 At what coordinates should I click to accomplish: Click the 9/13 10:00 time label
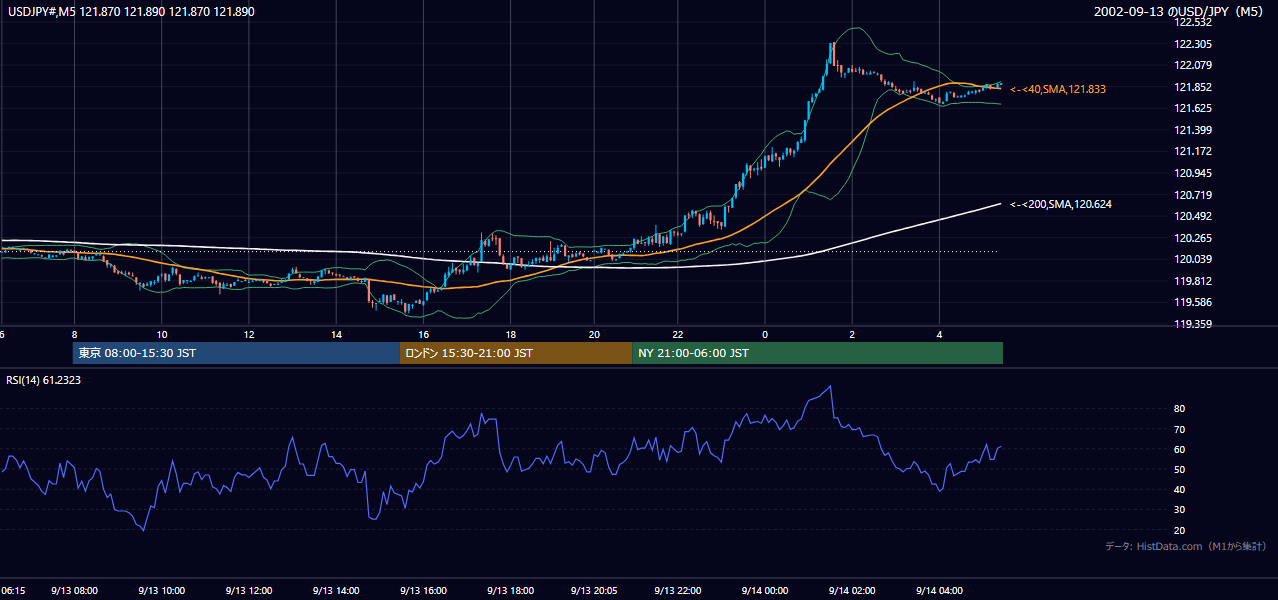[x=161, y=590]
